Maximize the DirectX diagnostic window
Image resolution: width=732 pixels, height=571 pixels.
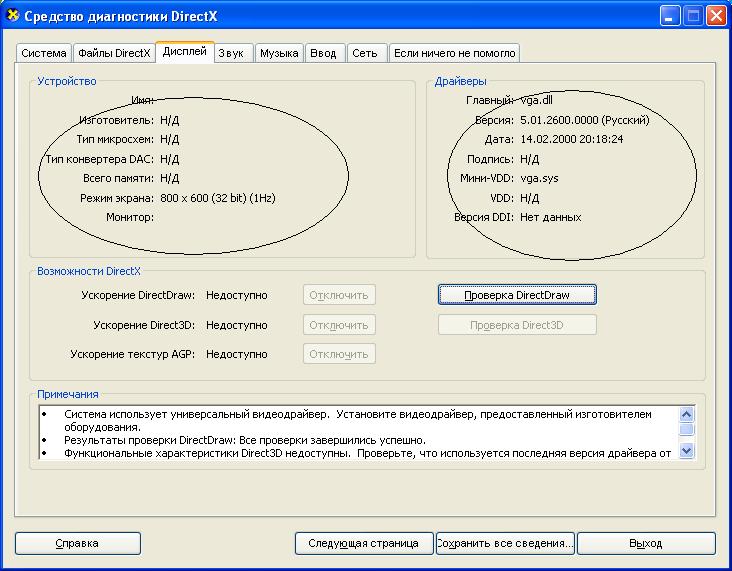pos(693,16)
